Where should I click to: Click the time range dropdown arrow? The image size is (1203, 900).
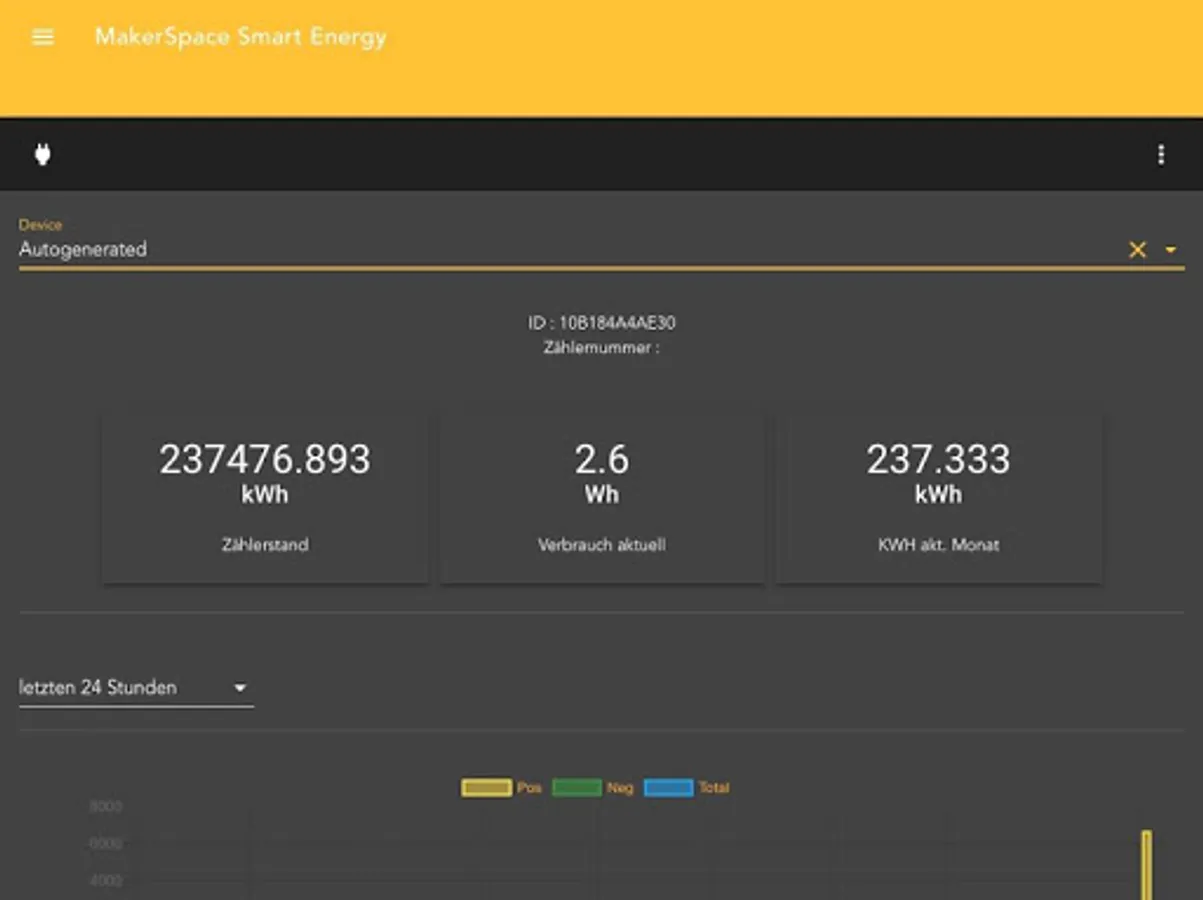(x=240, y=688)
